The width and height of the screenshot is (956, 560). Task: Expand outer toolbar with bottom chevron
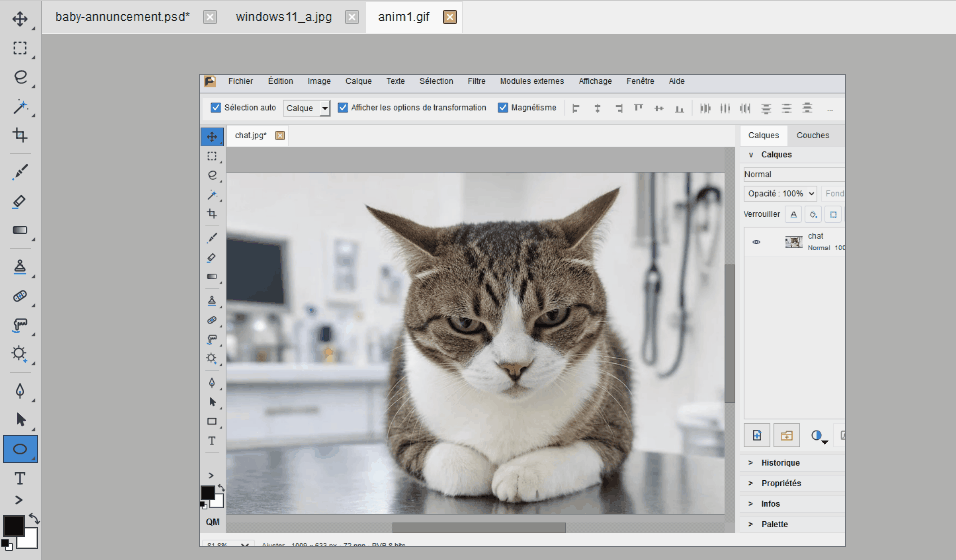[x=18, y=500]
